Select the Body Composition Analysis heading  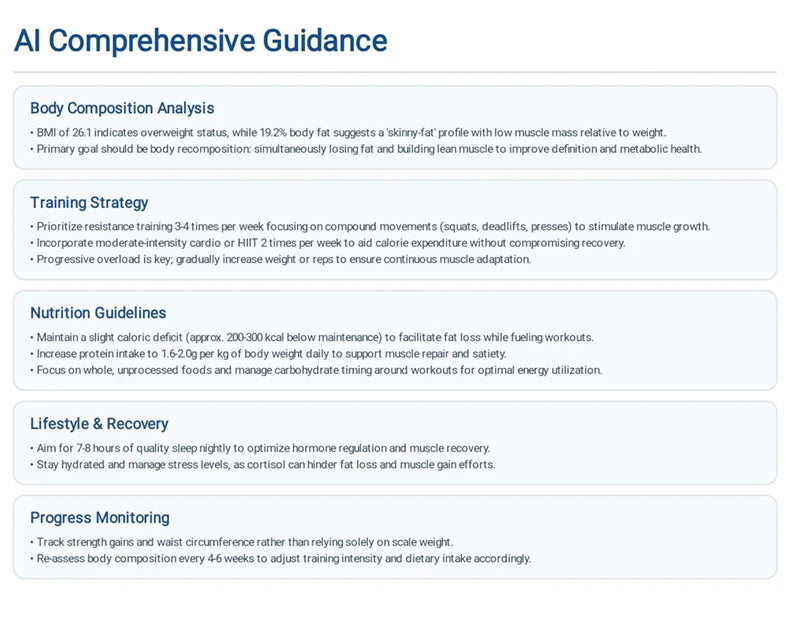coord(122,108)
